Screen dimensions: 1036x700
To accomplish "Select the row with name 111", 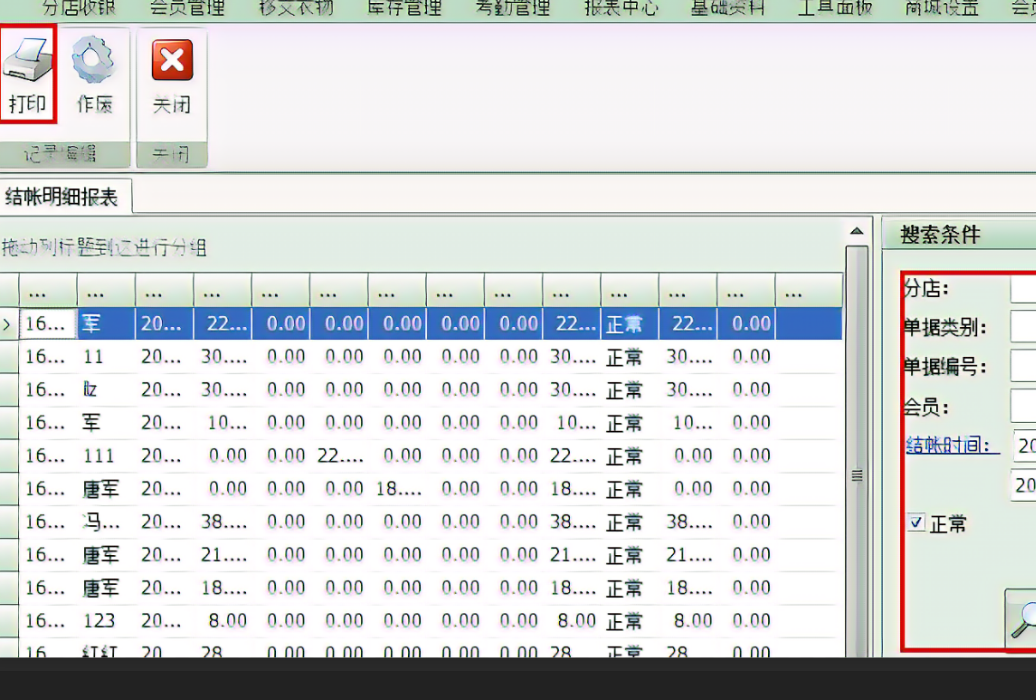I will point(99,456).
